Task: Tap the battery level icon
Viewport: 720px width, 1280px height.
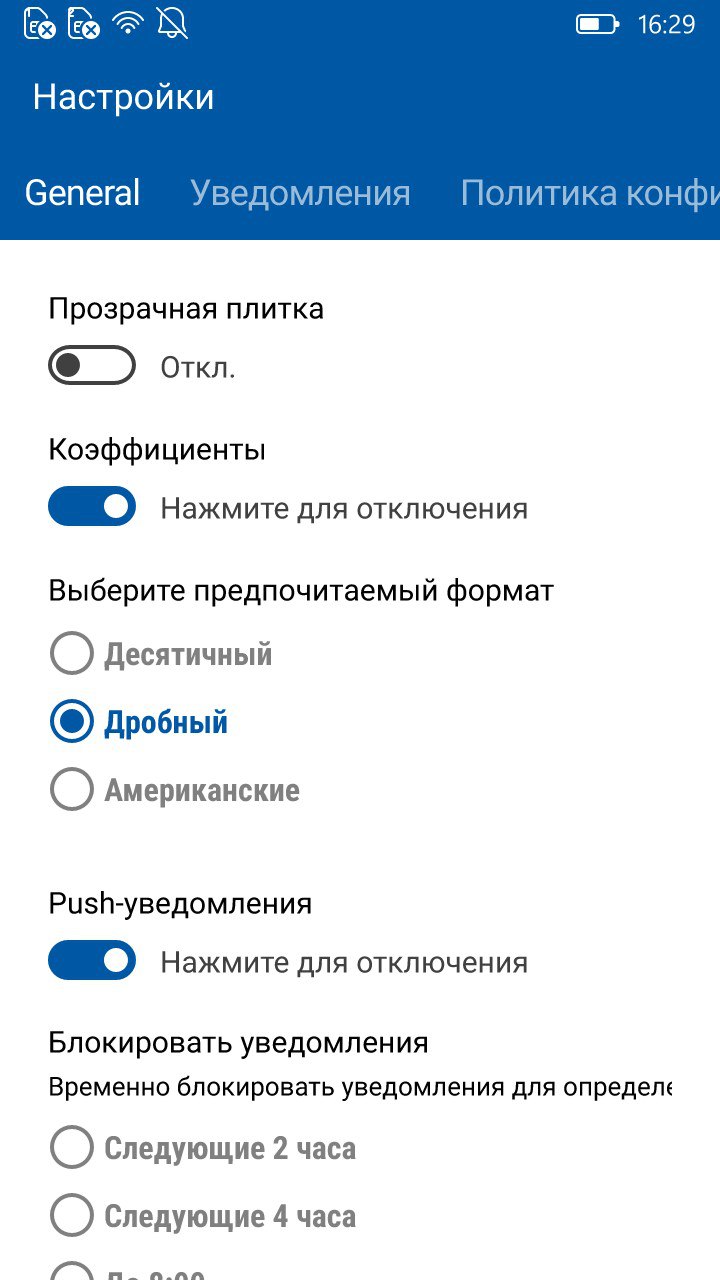Action: (x=597, y=24)
